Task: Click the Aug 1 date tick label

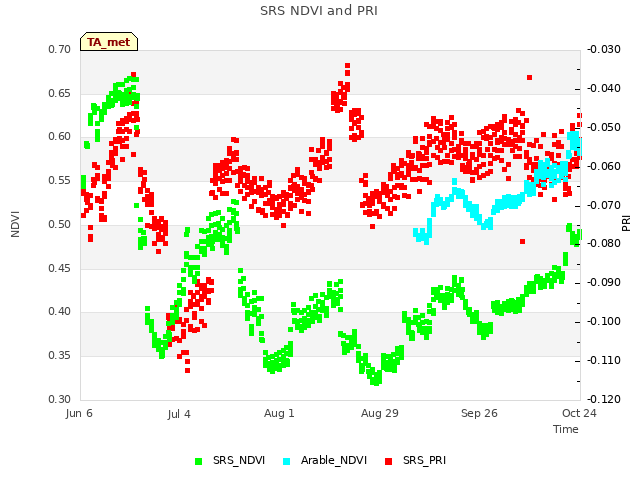Action: click(x=279, y=413)
